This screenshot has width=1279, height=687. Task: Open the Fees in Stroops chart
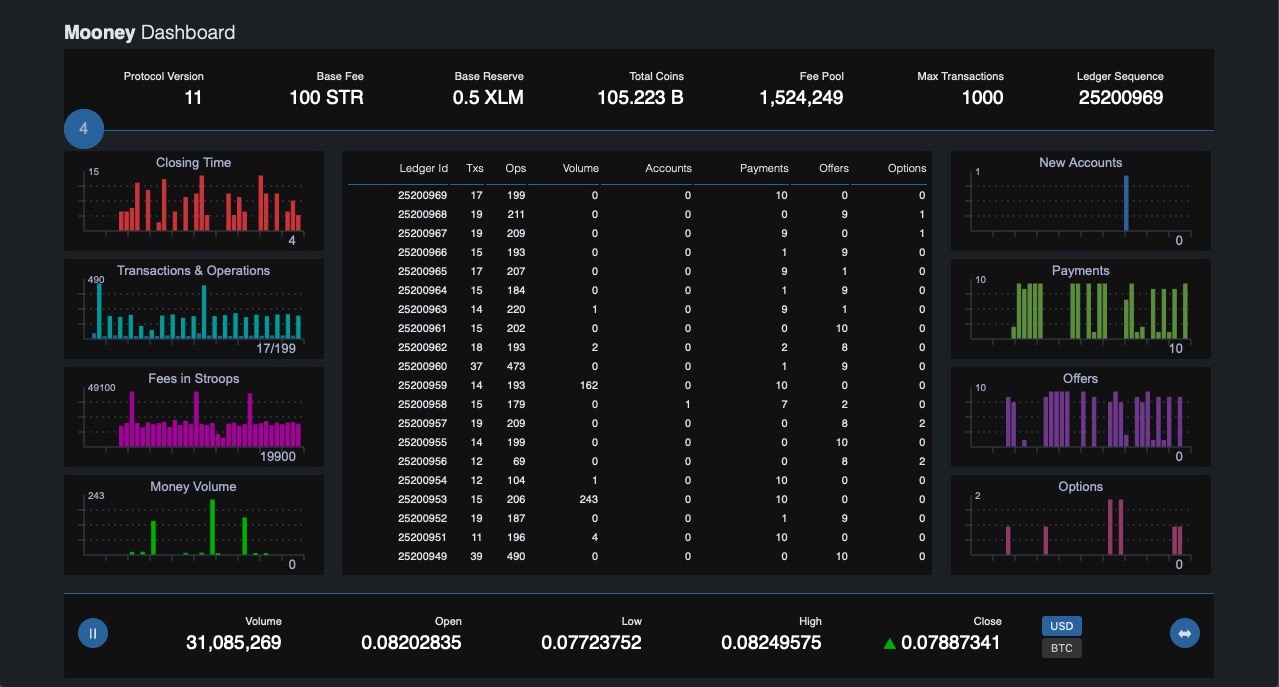pos(194,417)
